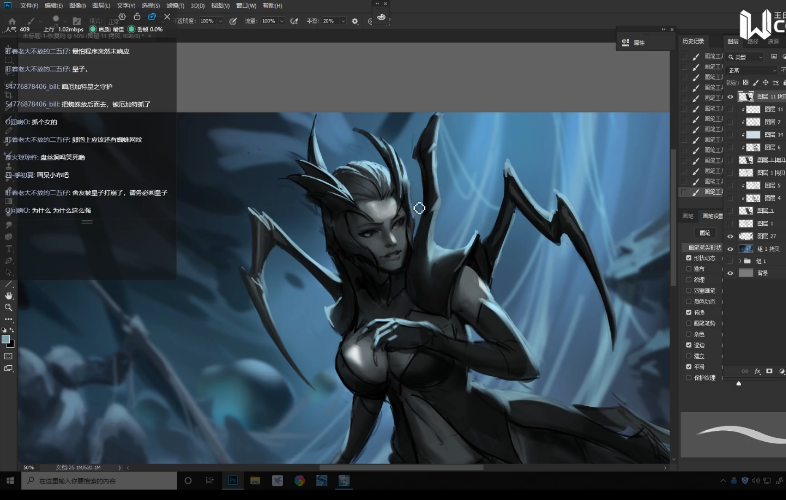The width and height of the screenshot is (786, 500).
Task: Check the 保护纹理 (Protect Texture) checkbox
Action: (689, 378)
